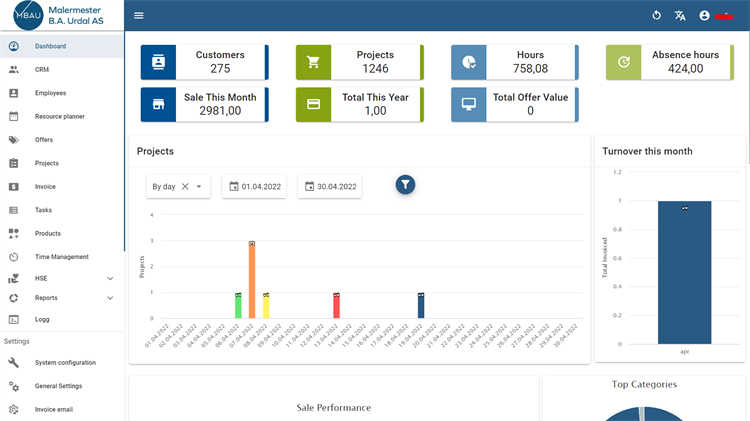Click the Customers card contact icon
The width and height of the screenshot is (750, 421).
point(158,62)
